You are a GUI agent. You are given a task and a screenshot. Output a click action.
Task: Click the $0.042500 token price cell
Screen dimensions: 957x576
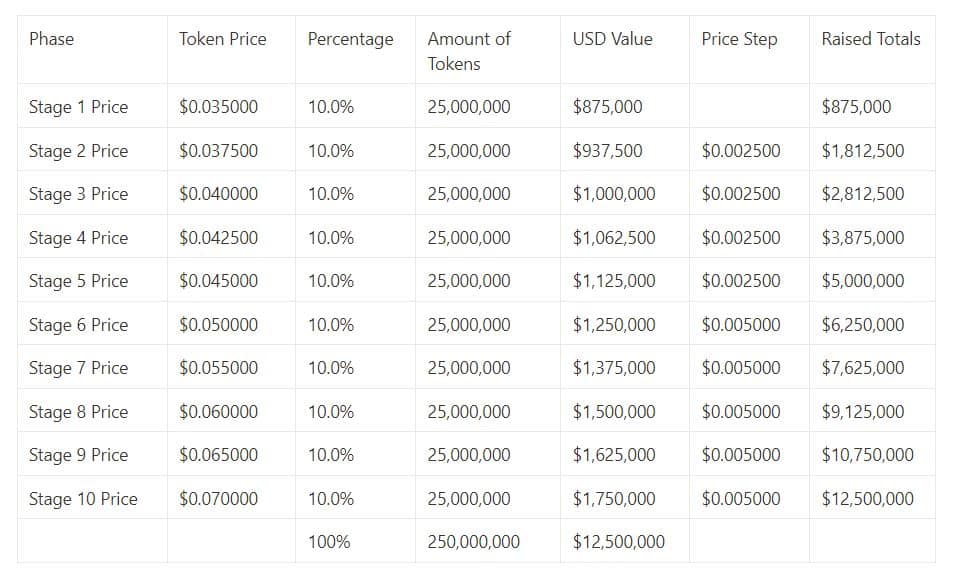(218, 238)
